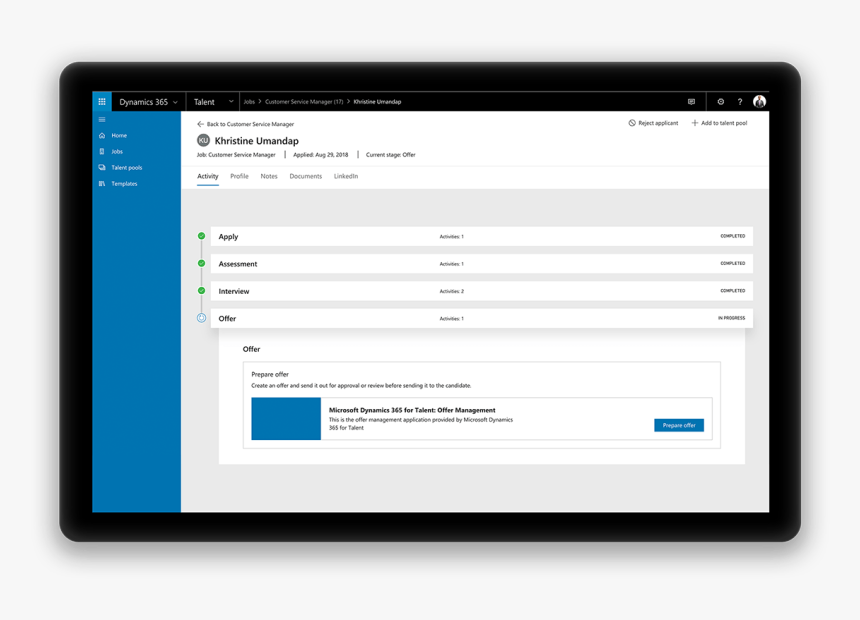The width and height of the screenshot is (860, 620).
Task: Open the feedback chat icon in header
Action: (691, 102)
